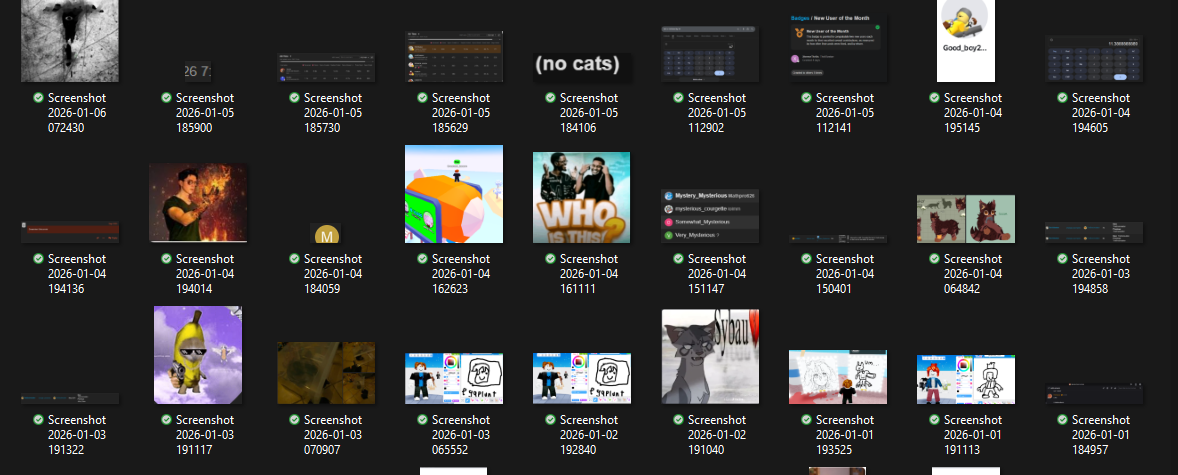Click sync status icon for Screenshot 2026-01-04 162623
Screen dimensions: 1178x475
tap(422, 259)
